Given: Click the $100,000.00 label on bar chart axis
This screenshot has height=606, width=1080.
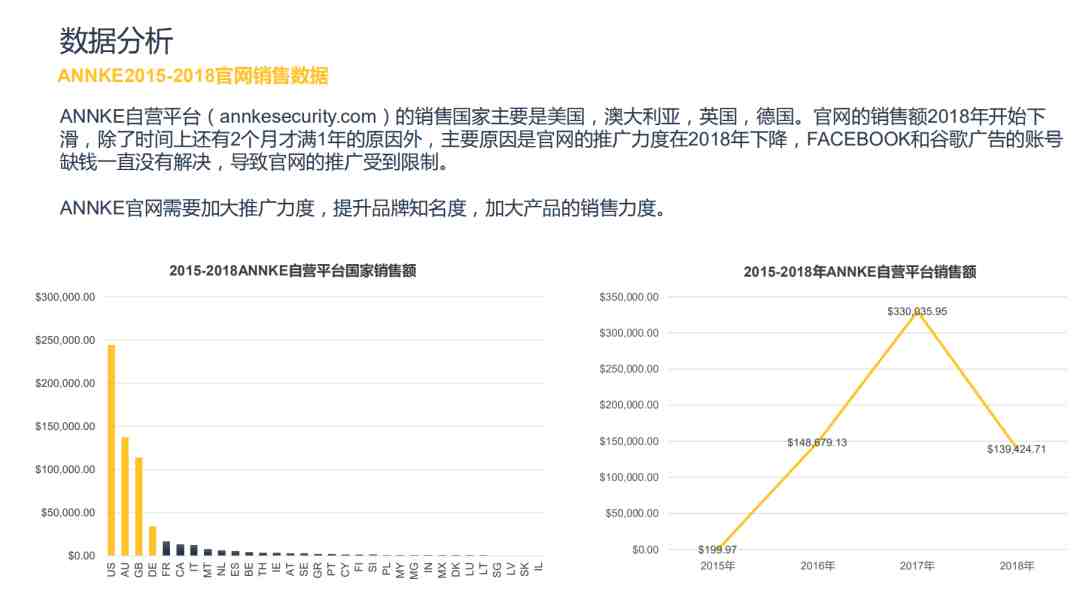Looking at the screenshot, I should pyautogui.click(x=65, y=470).
